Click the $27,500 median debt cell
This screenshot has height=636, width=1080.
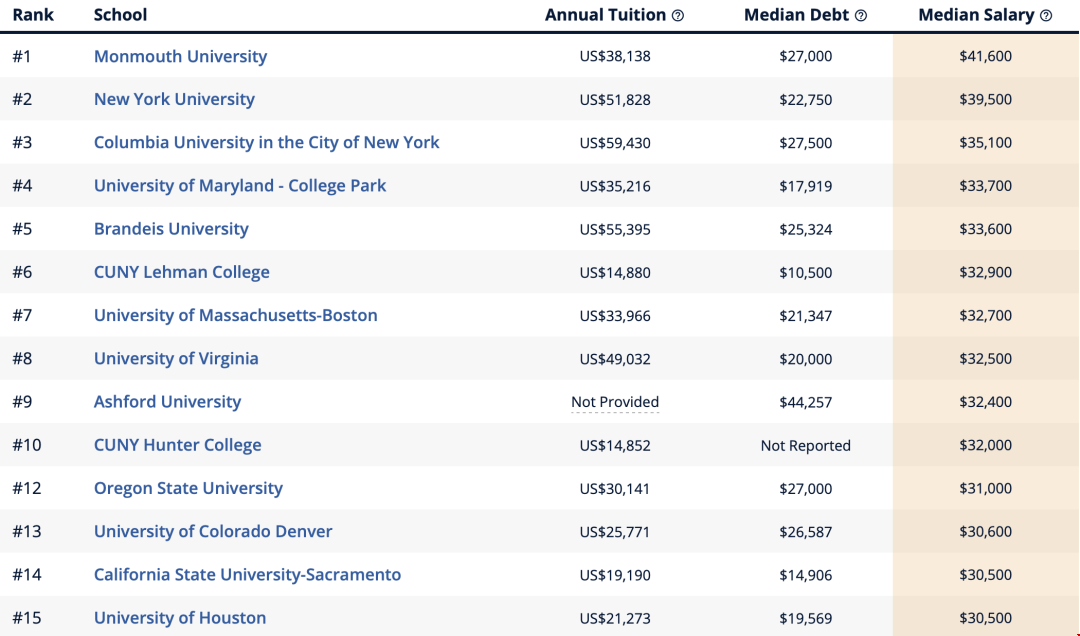(806, 143)
